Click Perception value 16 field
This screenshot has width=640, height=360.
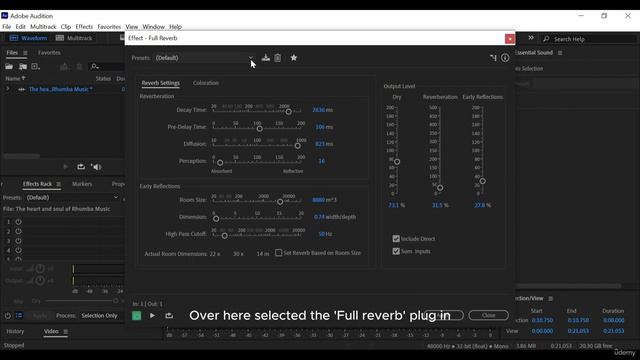click(322, 161)
